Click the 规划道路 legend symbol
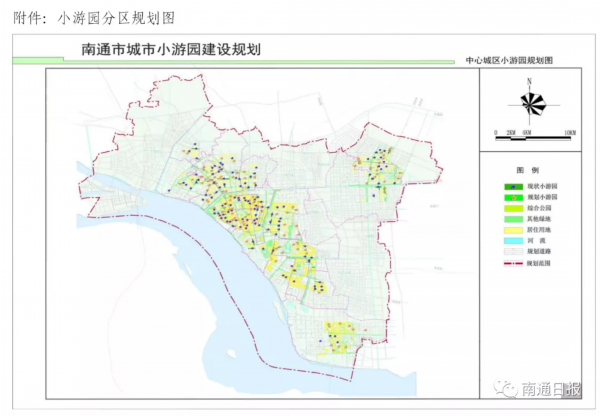This screenshot has height=416, width=600. coord(511,251)
